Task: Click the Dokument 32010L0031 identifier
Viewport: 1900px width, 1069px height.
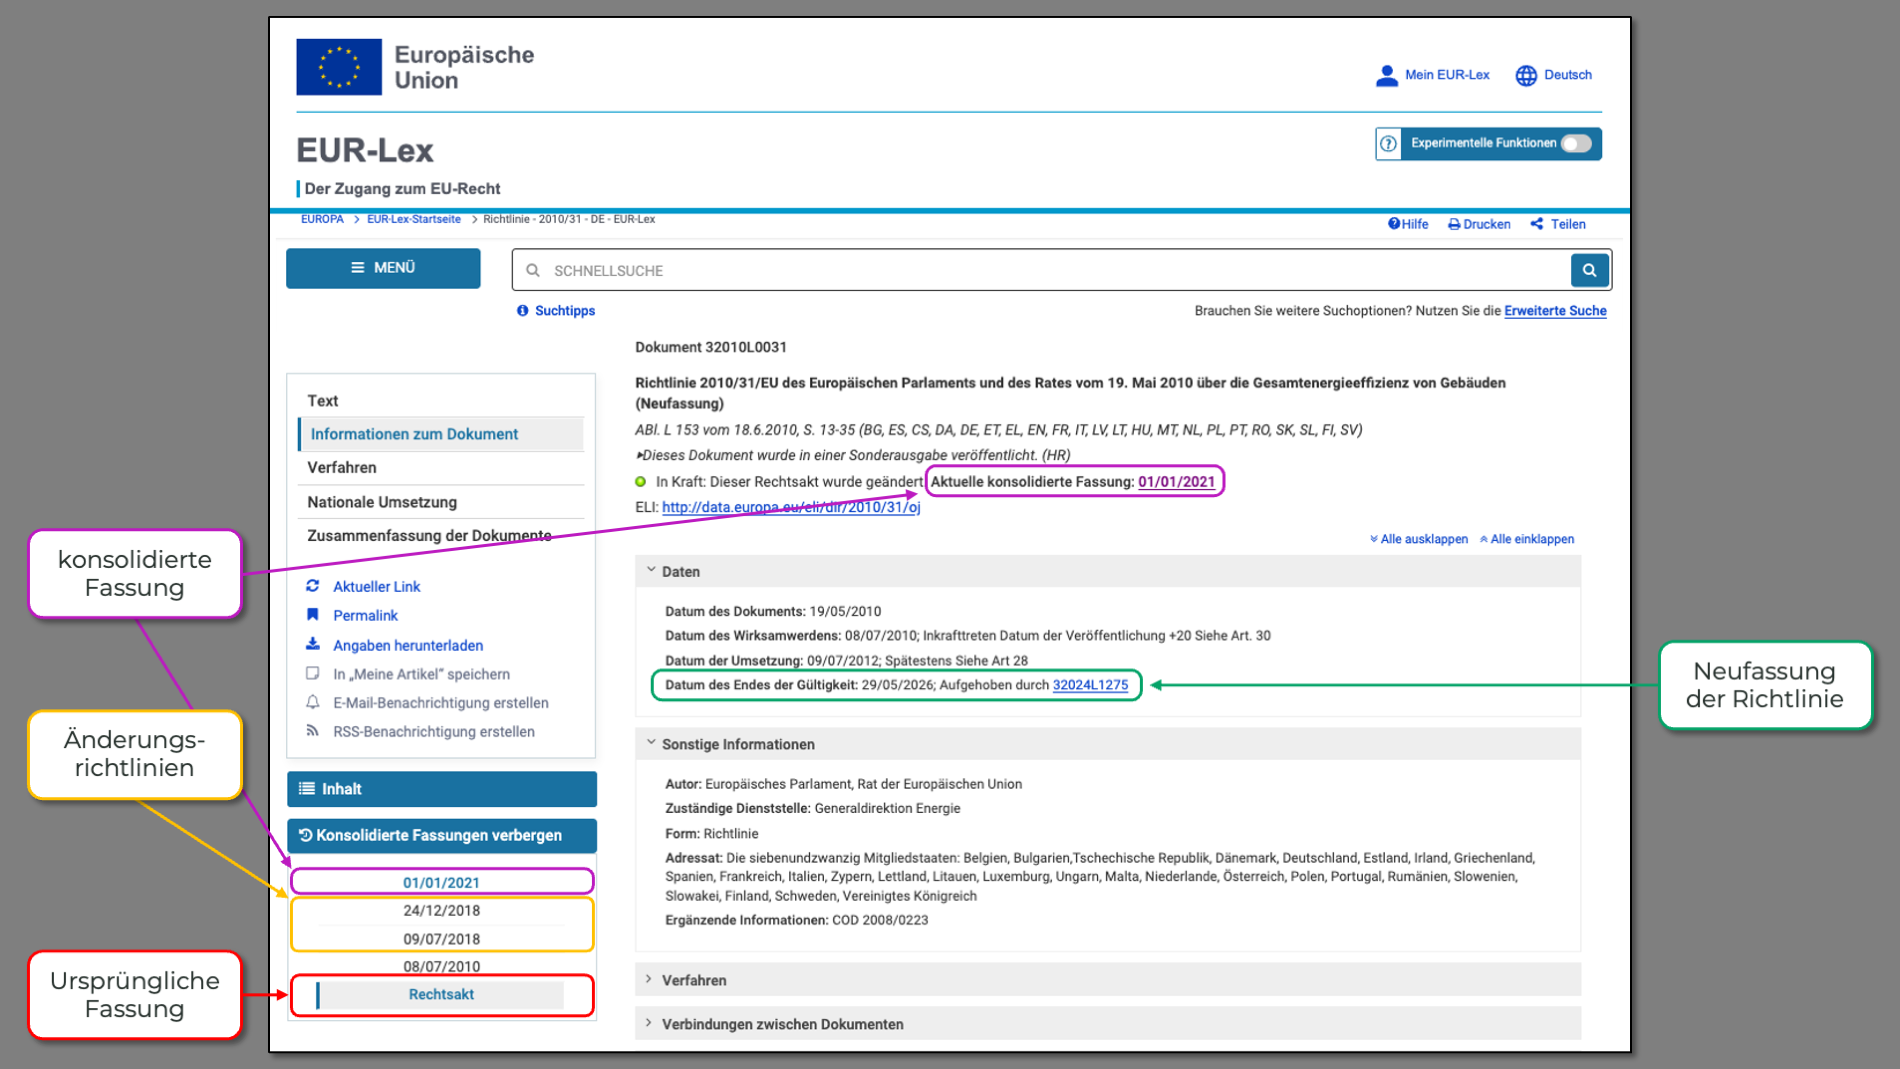Action: click(711, 347)
